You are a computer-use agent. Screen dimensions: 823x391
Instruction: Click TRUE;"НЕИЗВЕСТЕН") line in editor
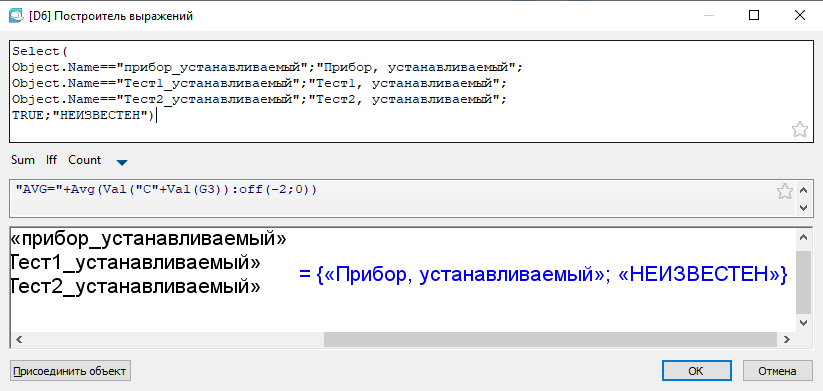click(x=83, y=116)
